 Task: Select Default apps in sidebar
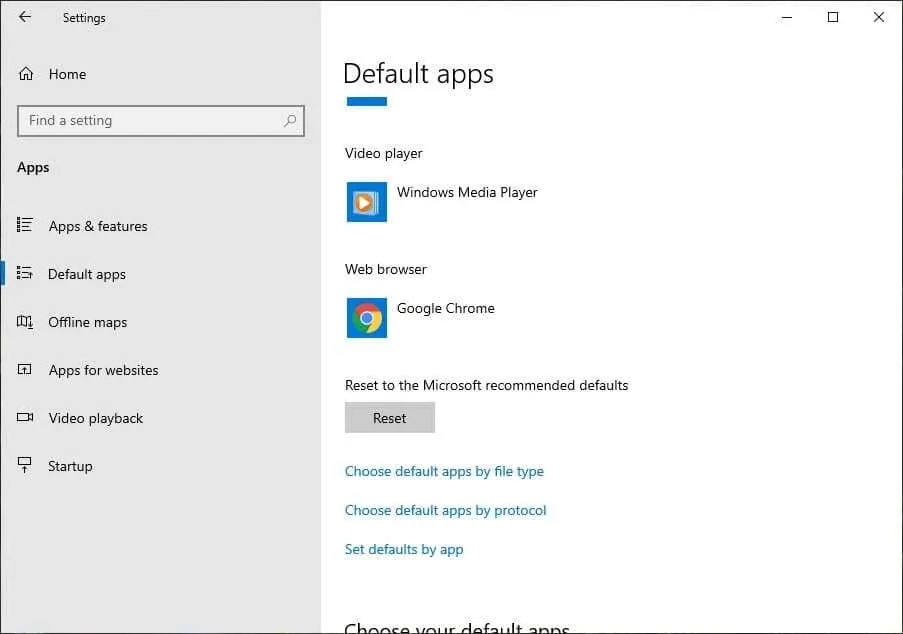[x=87, y=274]
